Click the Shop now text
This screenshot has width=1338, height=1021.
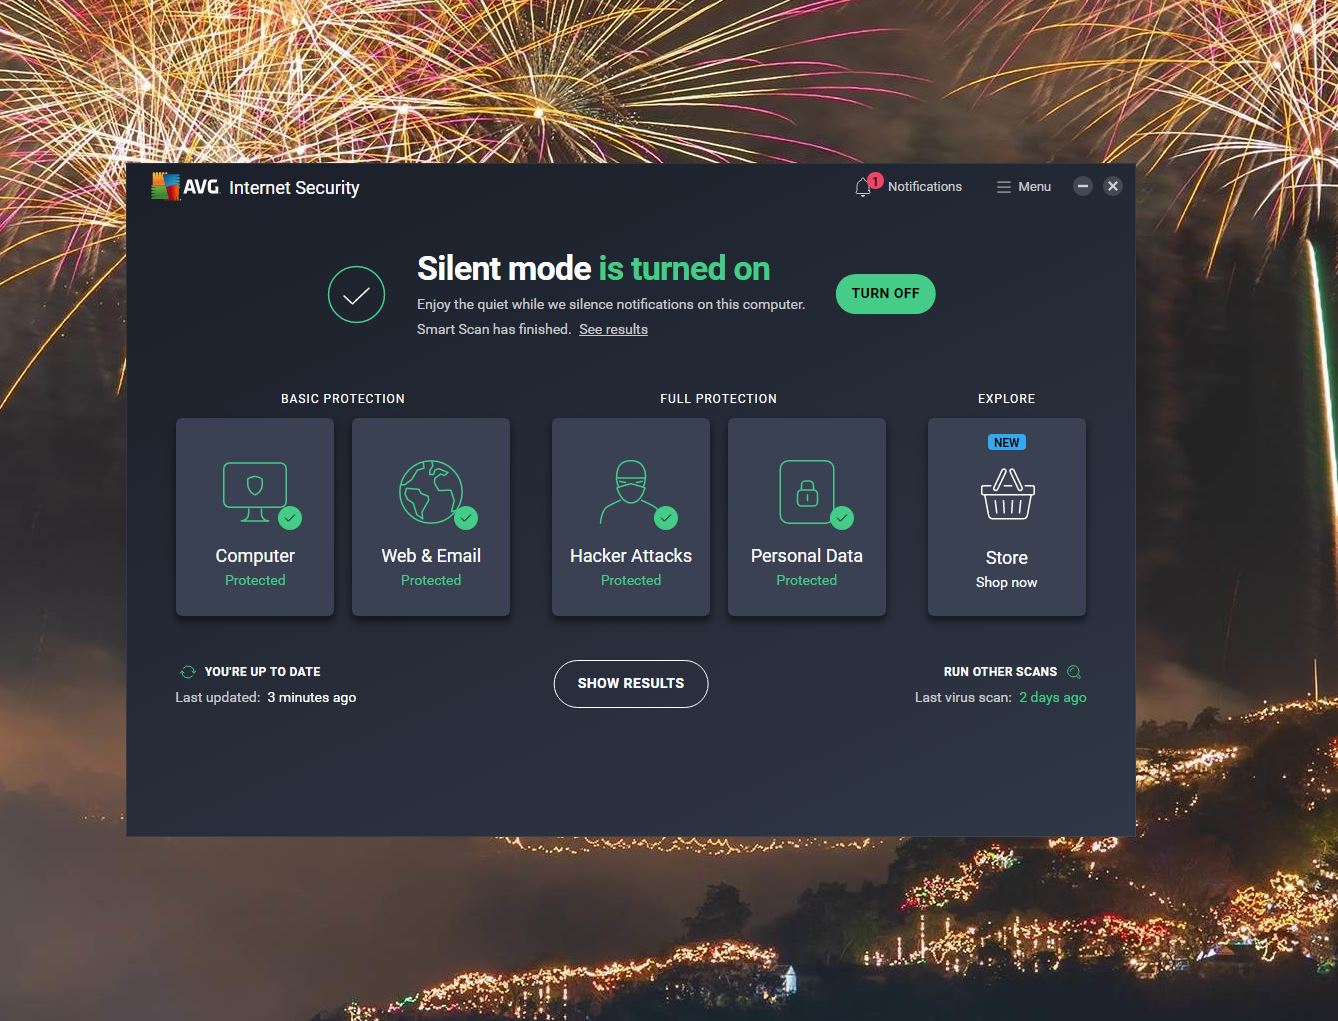[1006, 582]
